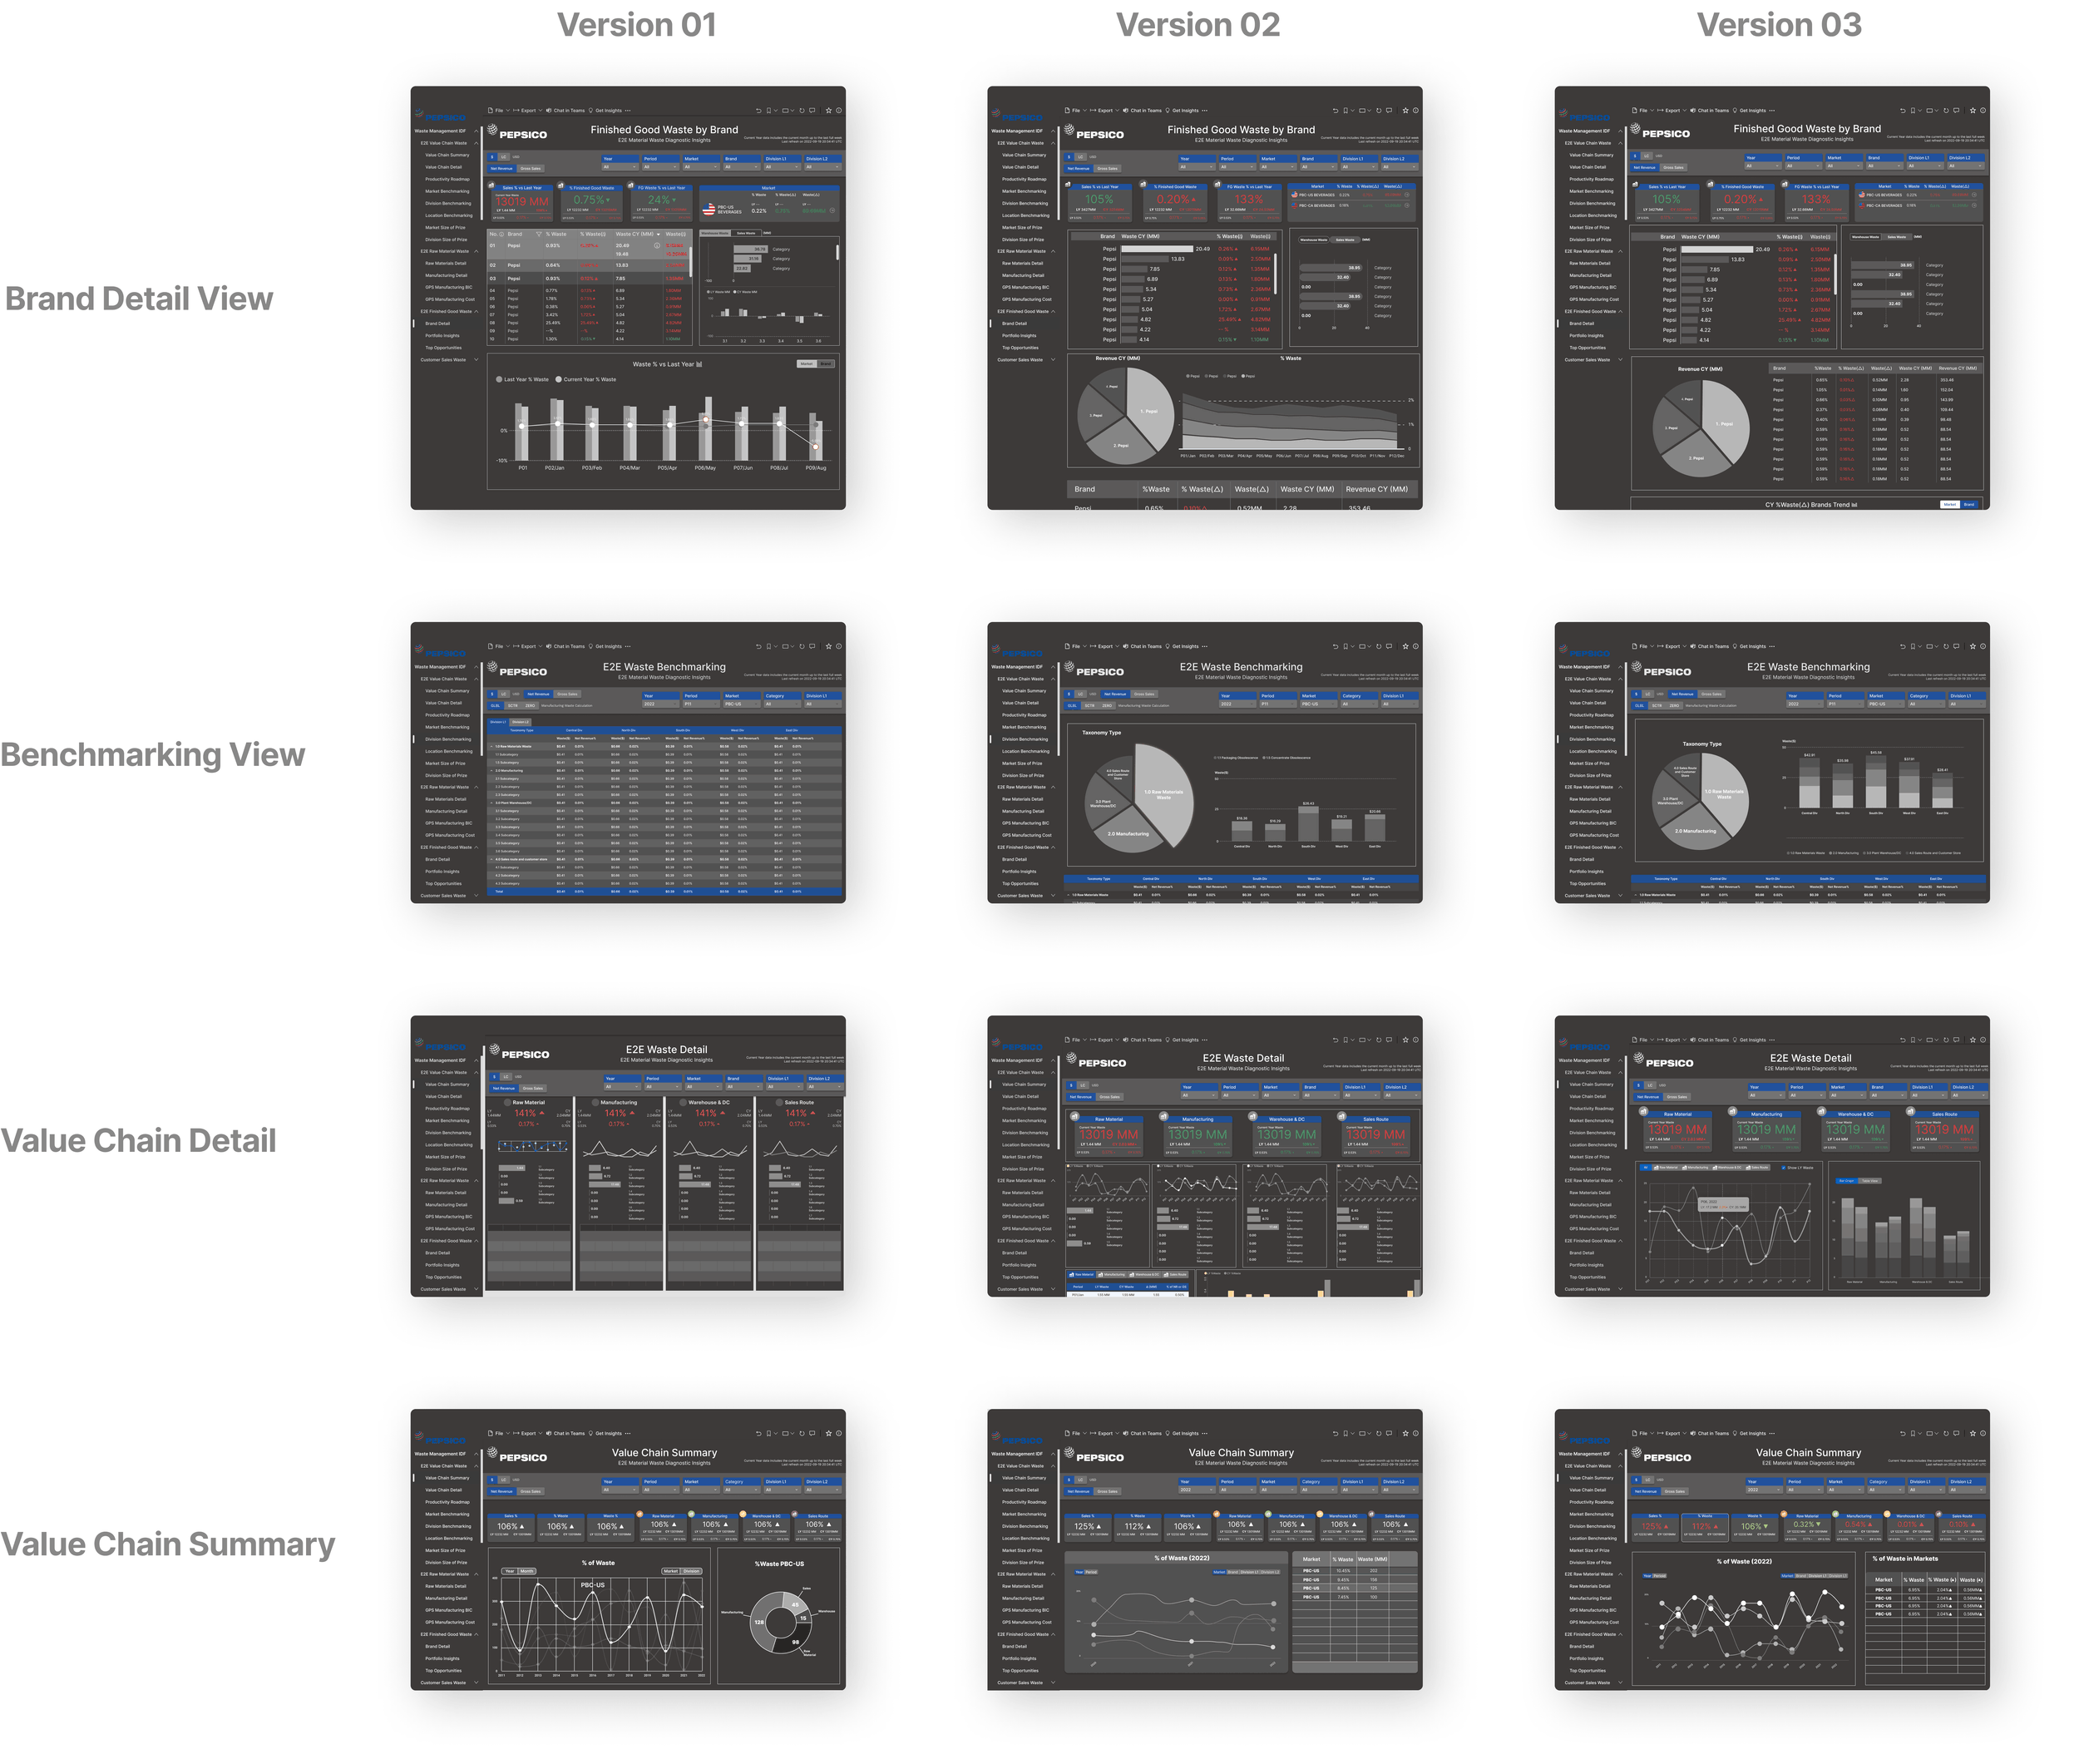2079x1764 pixels.
Task: Open the info icon in the toolbar
Action: [x=839, y=111]
